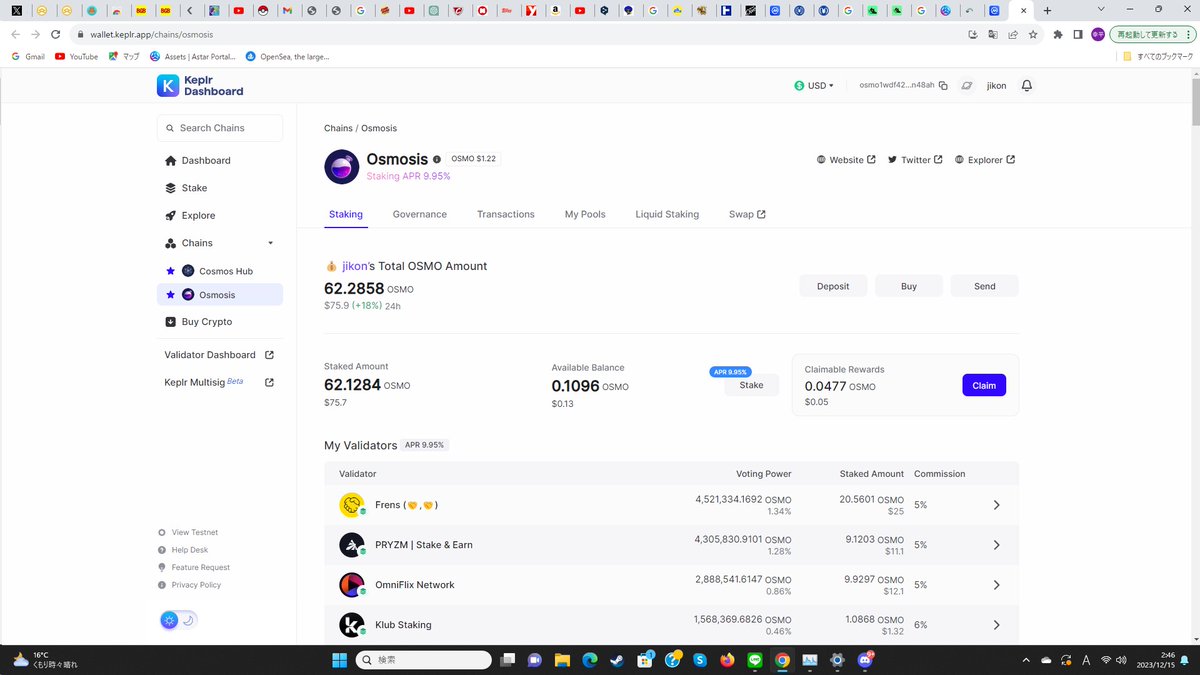Switch to the Transactions tab
This screenshot has width=1200, height=675.
506,214
